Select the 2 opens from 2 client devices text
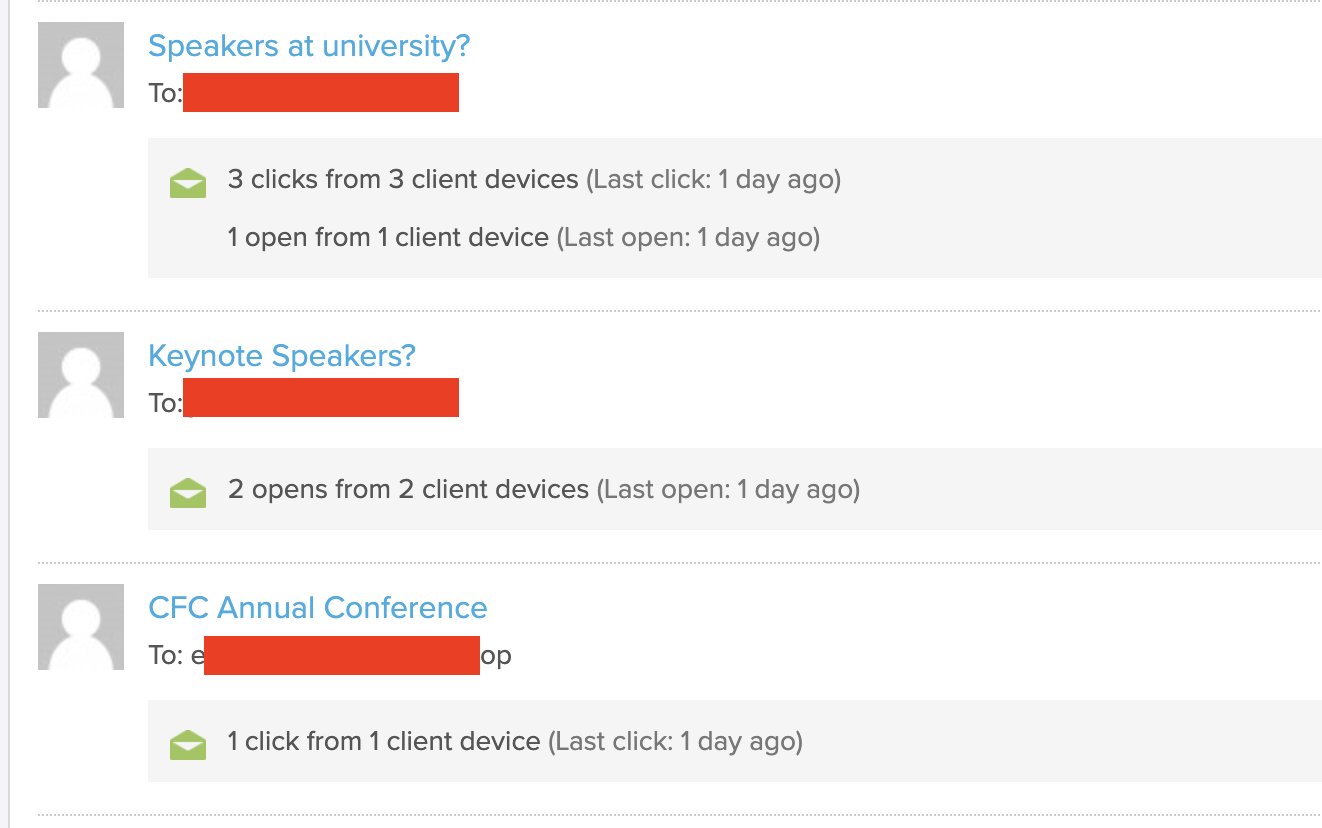 (408, 490)
